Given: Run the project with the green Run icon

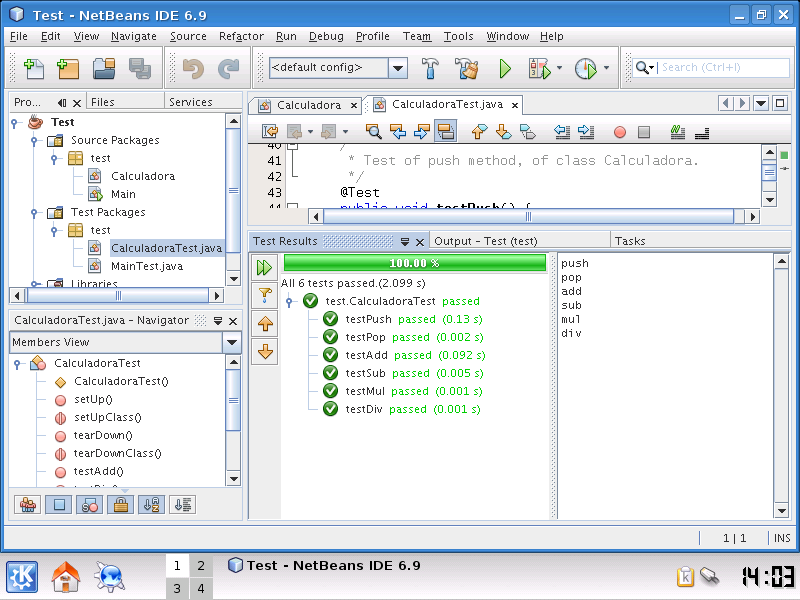Looking at the screenshot, I should pos(505,69).
